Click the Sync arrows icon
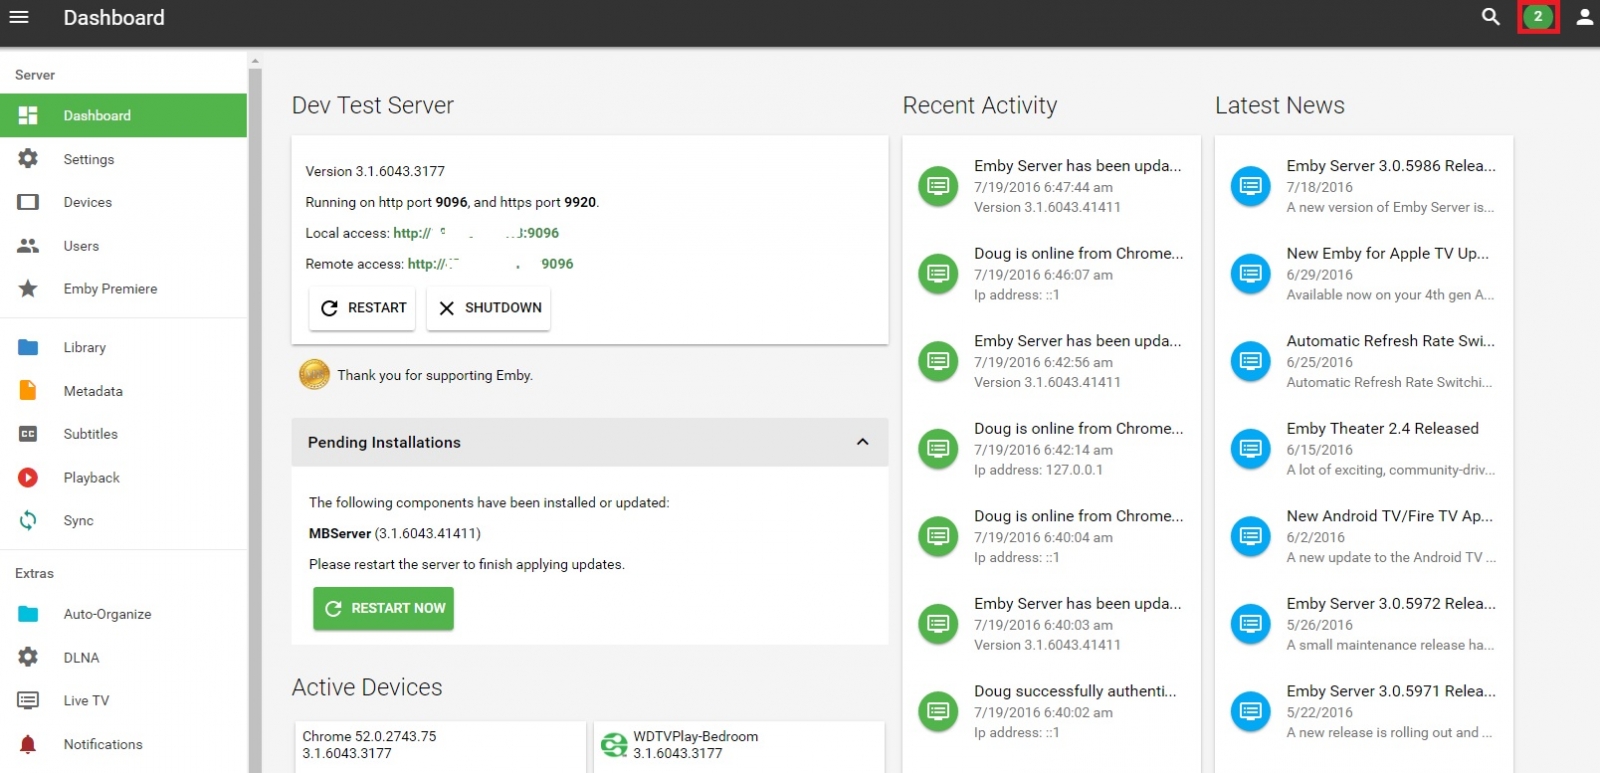The height and width of the screenshot is (773, 1600). [28, 521]
